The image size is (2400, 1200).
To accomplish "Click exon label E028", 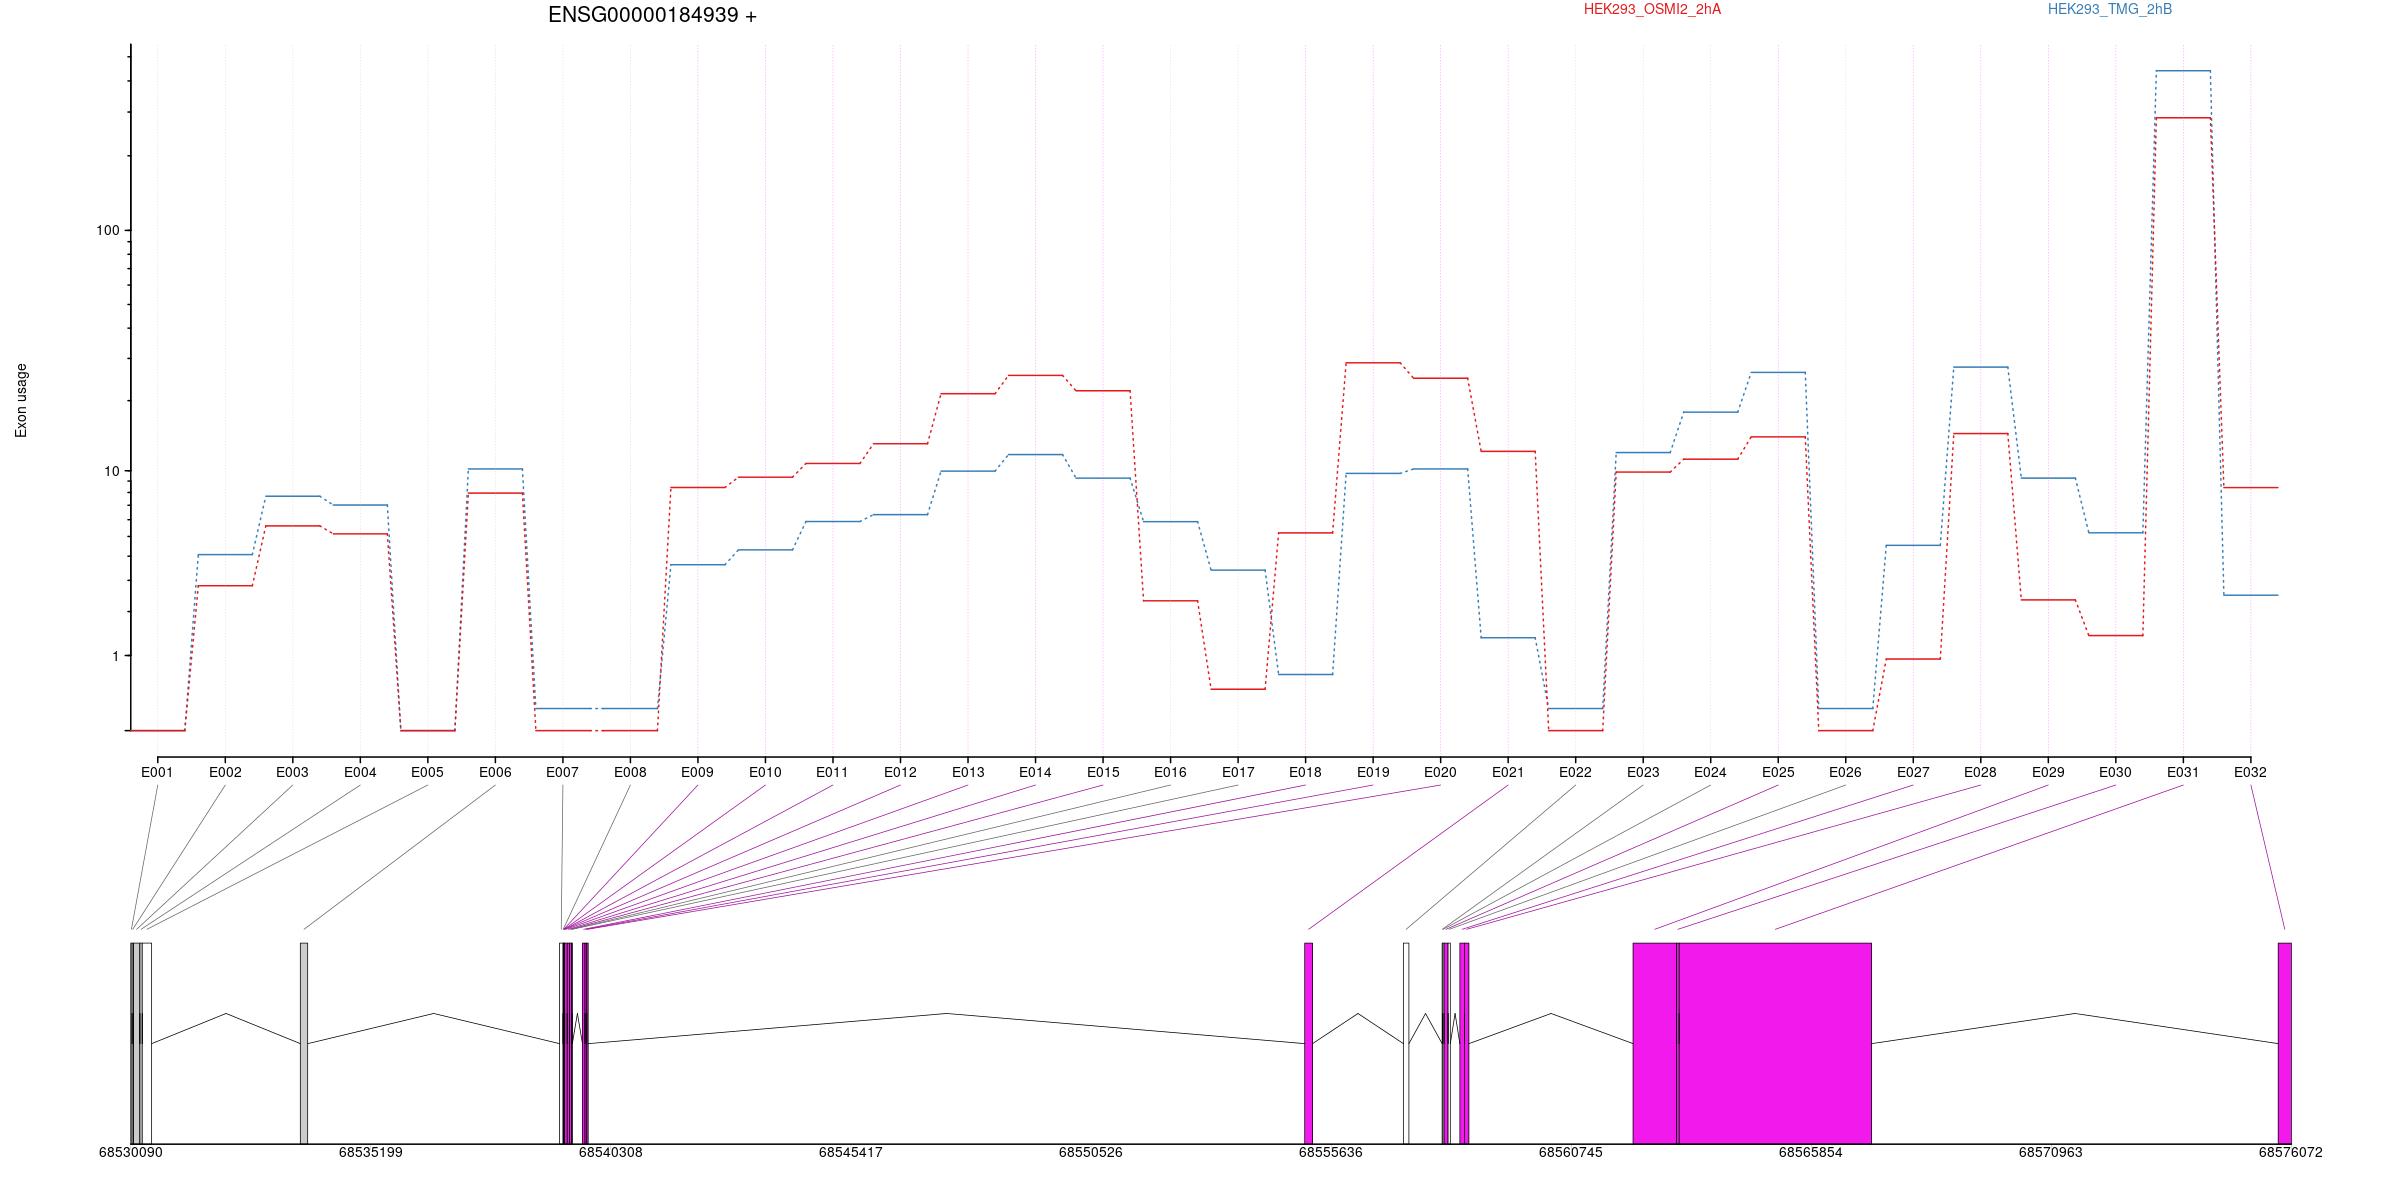I will [x=1980, y=772].
